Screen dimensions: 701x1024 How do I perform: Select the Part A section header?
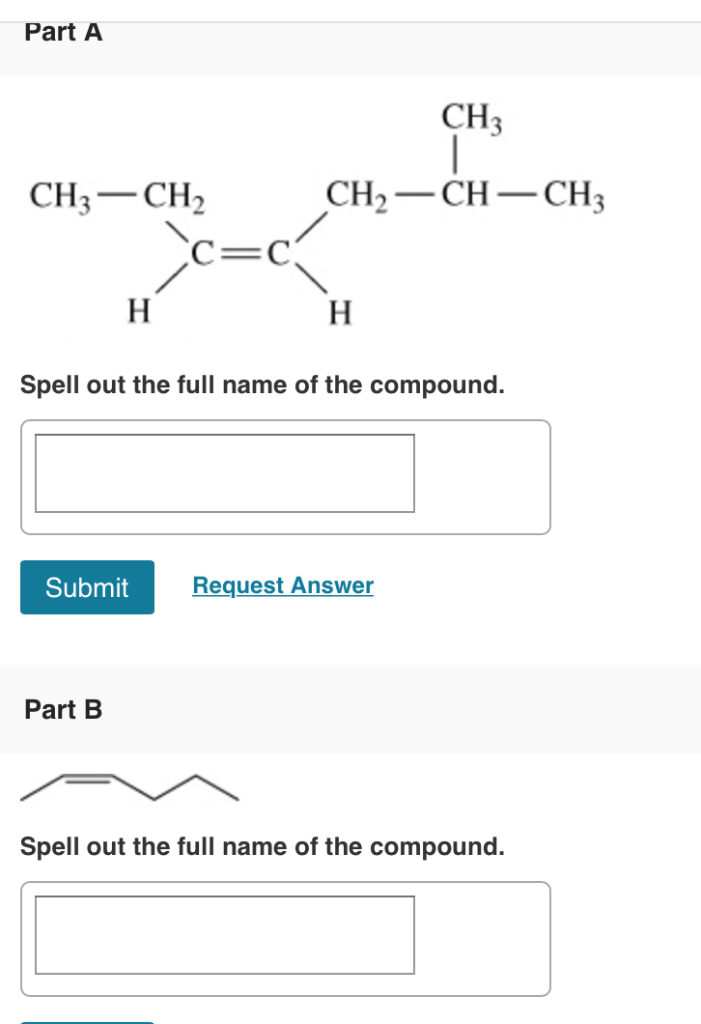point(63,32)
